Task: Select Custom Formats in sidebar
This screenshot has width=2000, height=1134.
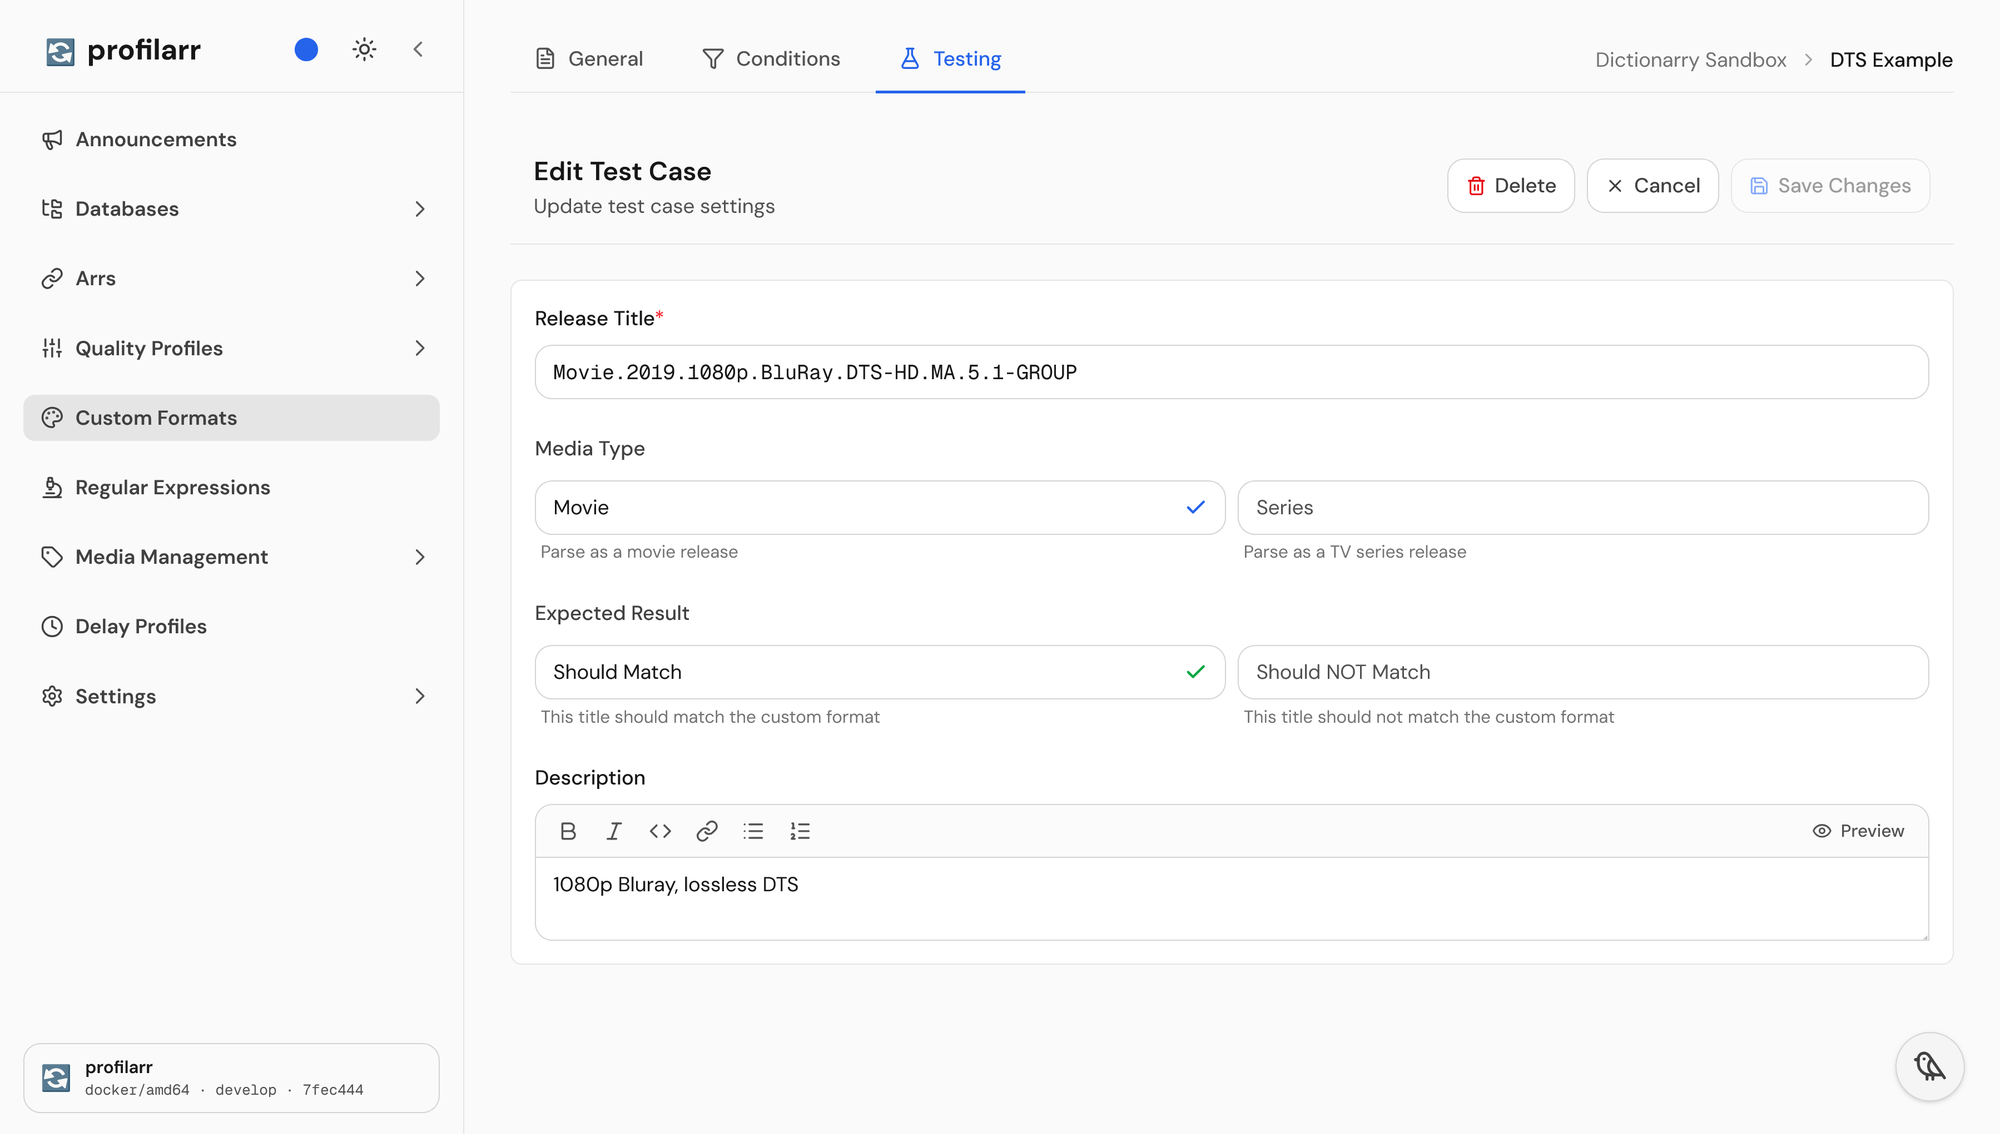Action: (231, 418)
